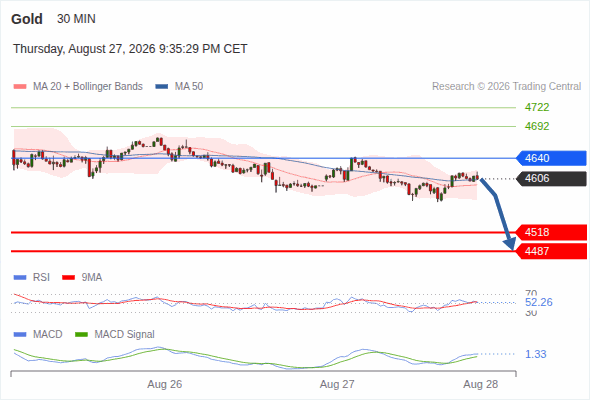The image size is (590, 400).
Task: Click the 4606 current price tag
Action: coord(551,178)
